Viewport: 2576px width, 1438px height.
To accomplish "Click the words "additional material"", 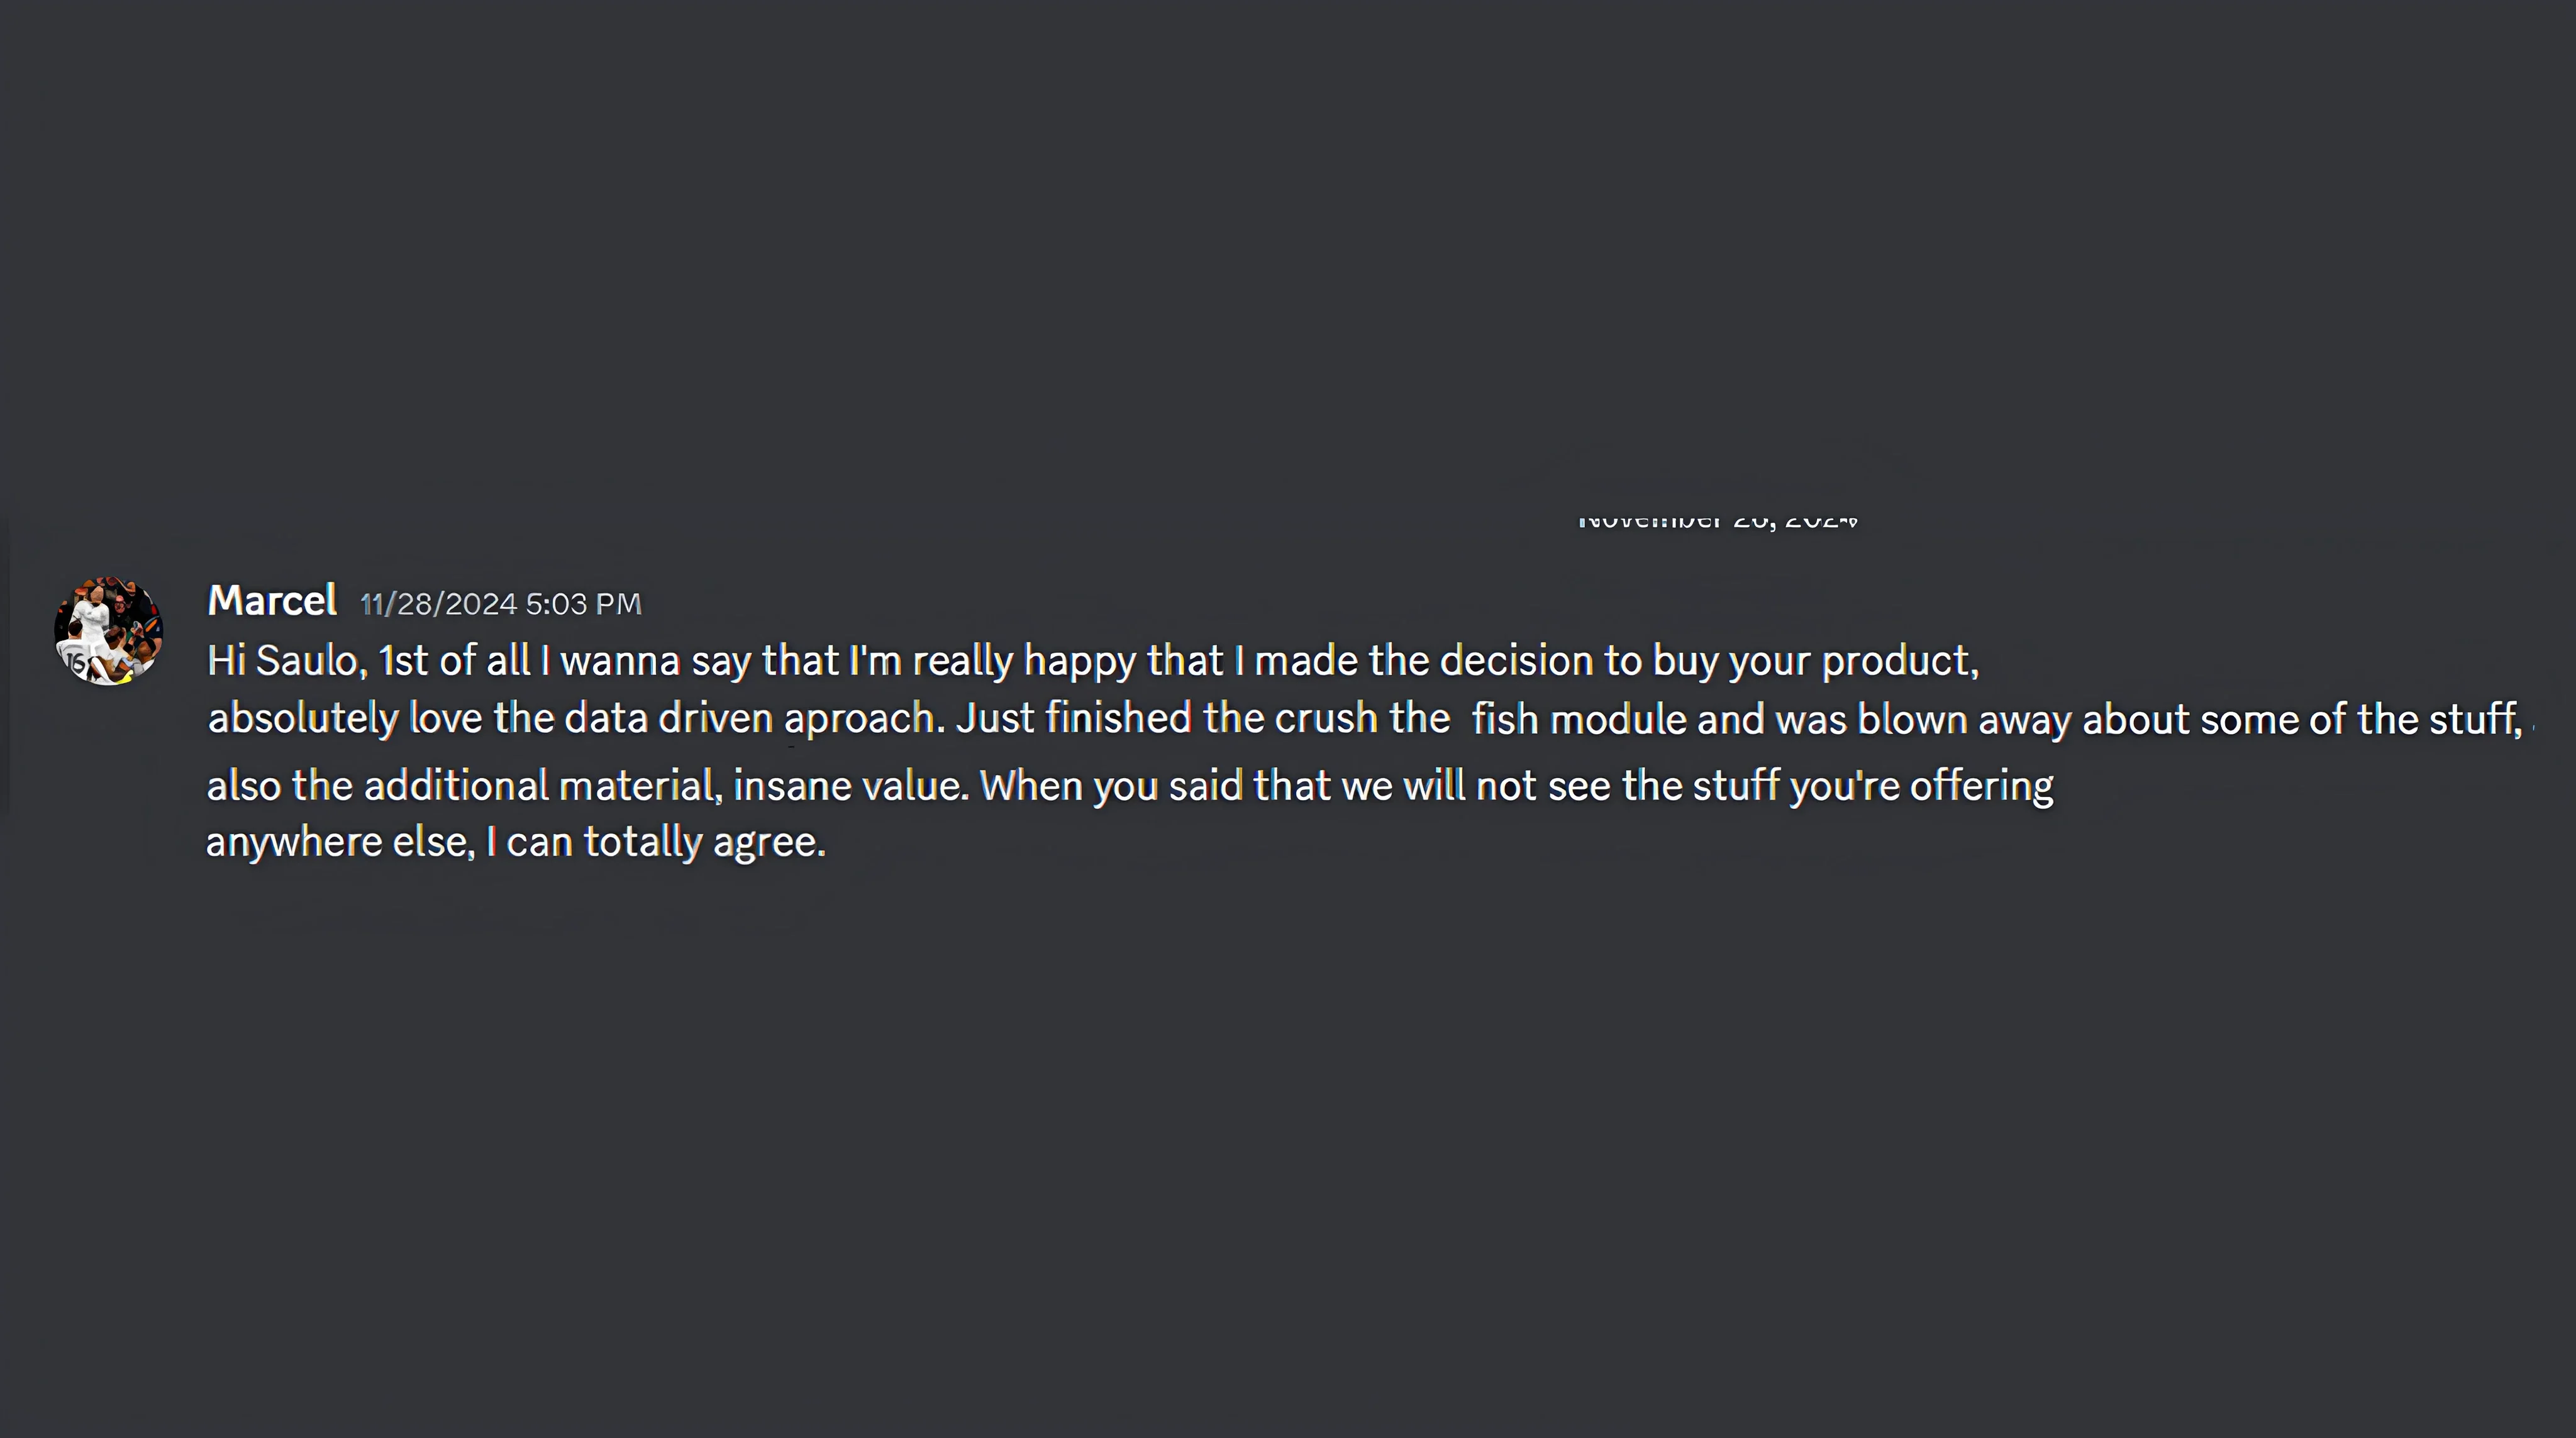I will [542, 786].
